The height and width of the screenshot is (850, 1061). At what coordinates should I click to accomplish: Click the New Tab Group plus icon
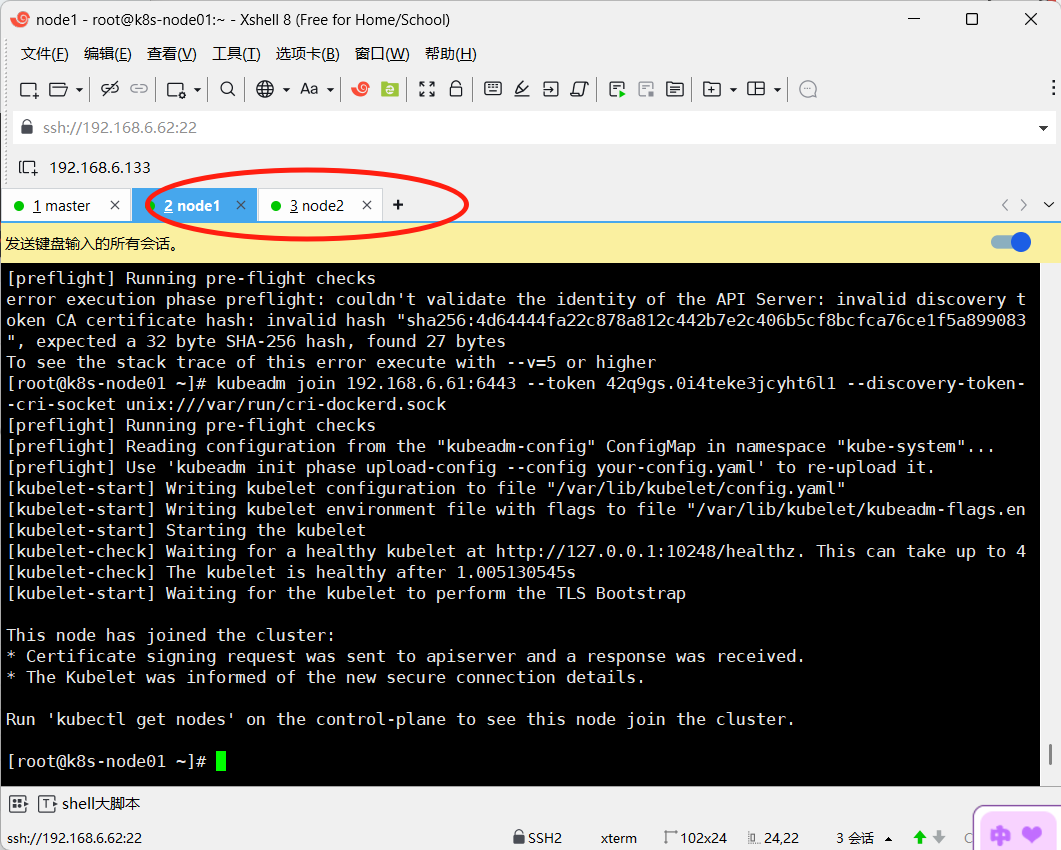(712, 89)
